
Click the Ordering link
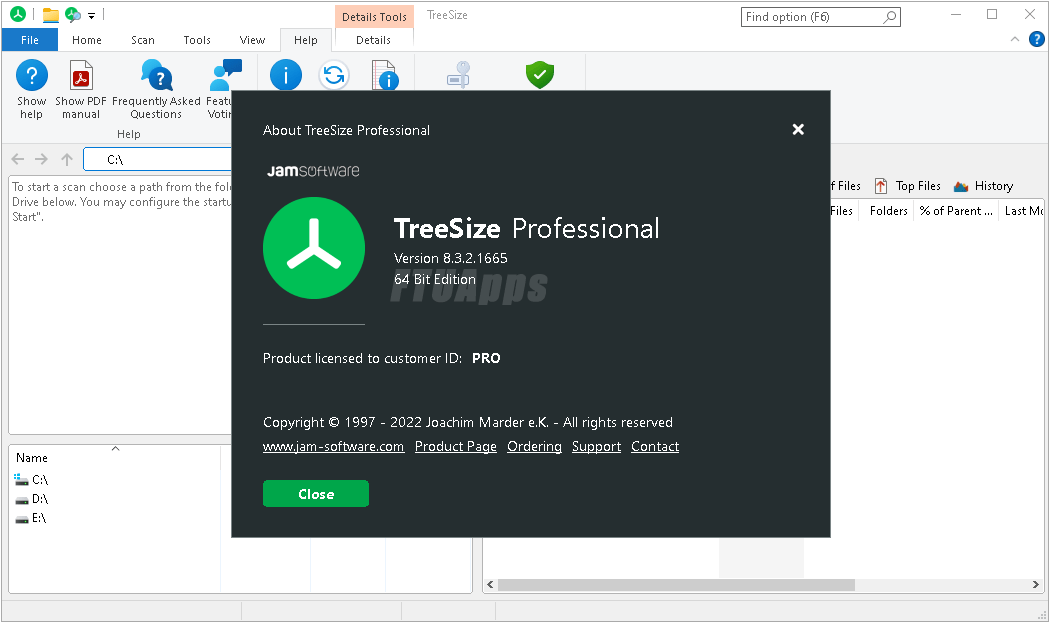534,446
